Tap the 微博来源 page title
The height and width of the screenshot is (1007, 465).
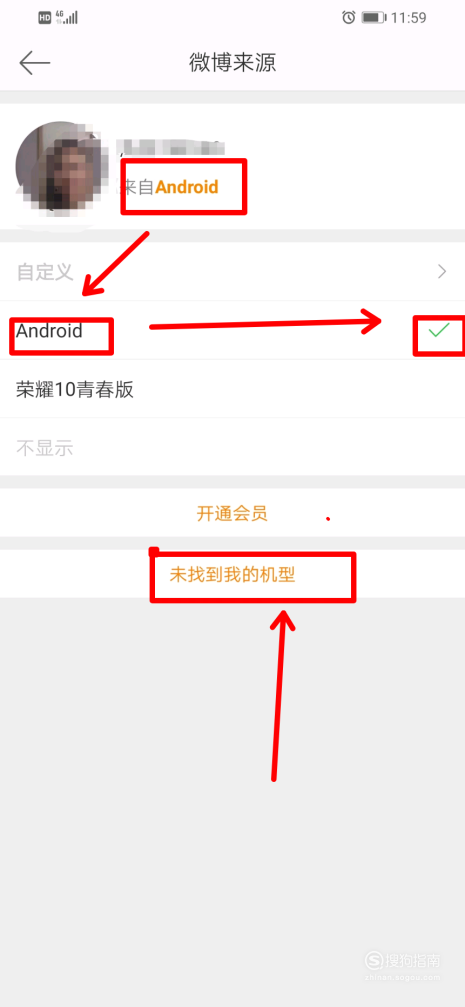[232, 63]
